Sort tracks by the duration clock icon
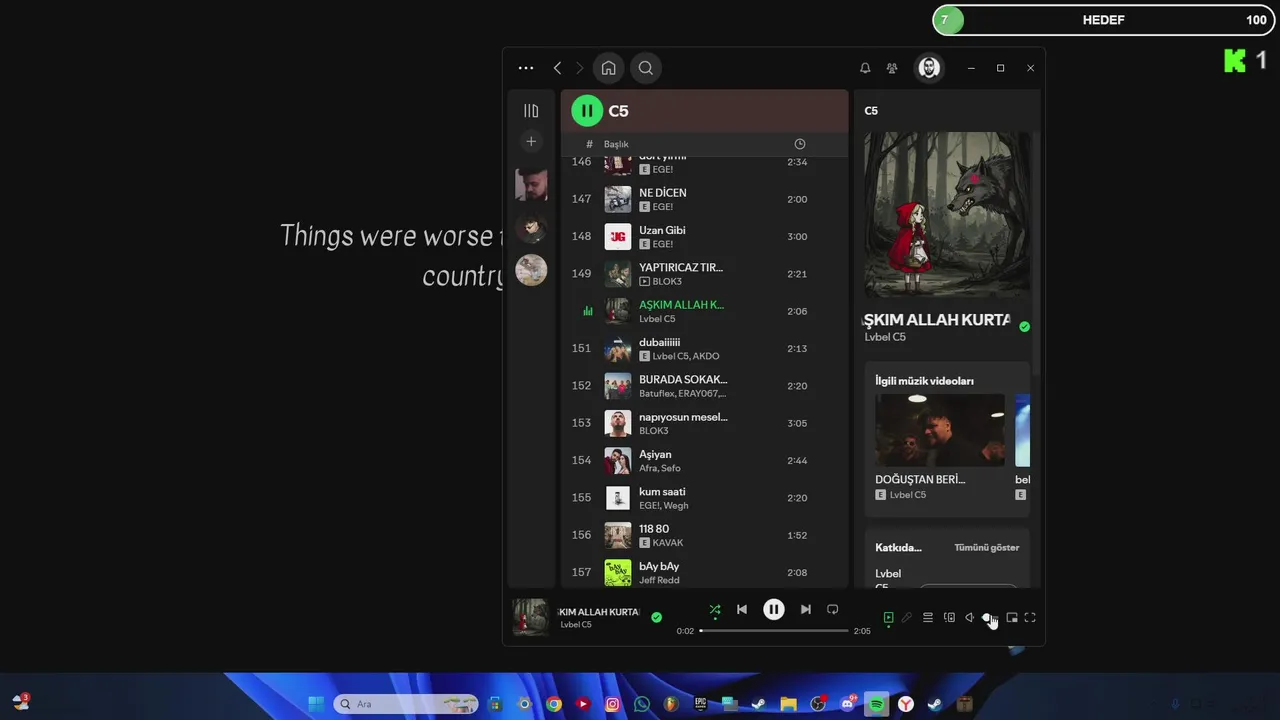This screenshot has width=1280, height=720. (x=799, y=144)
